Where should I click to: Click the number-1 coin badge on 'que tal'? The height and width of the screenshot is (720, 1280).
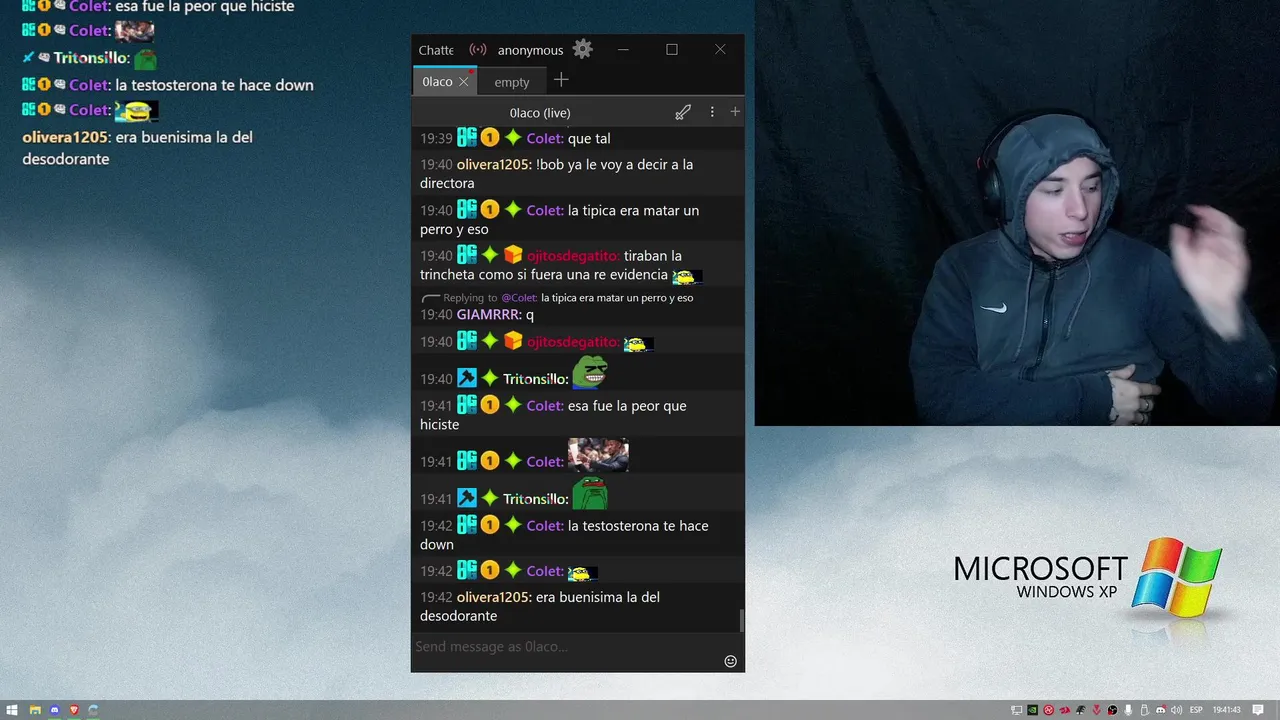(x=489, y=138)
